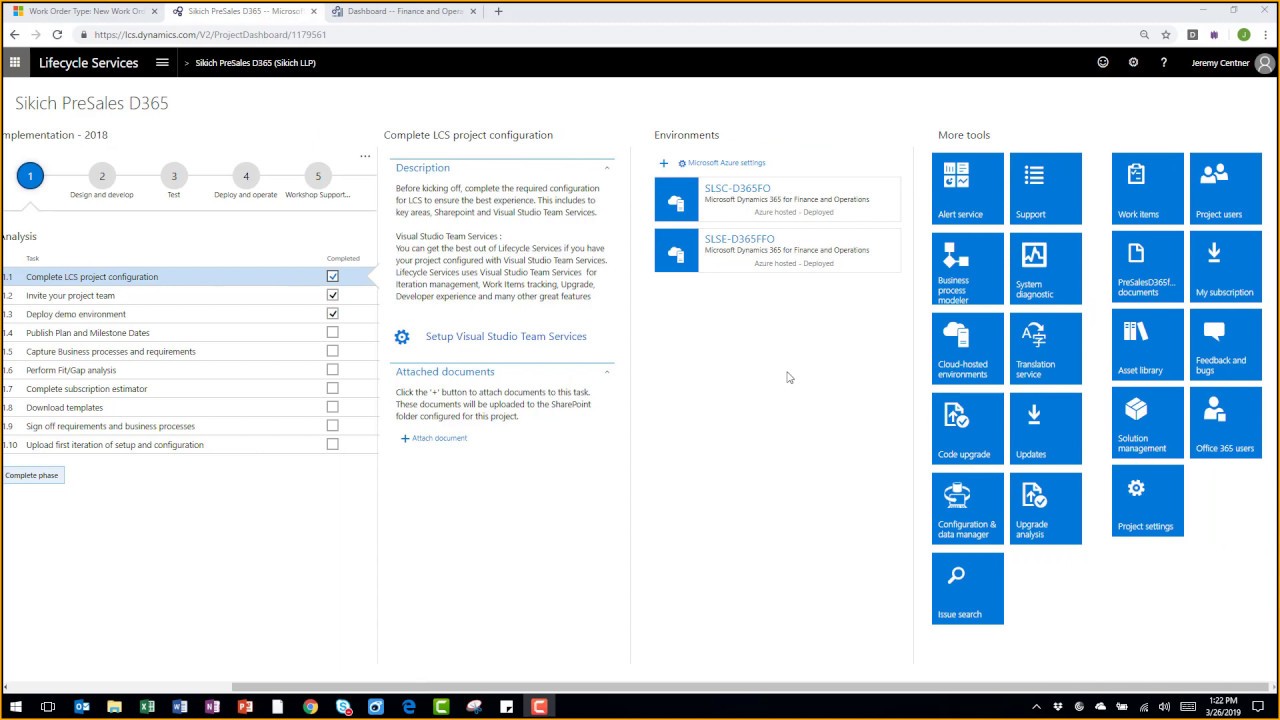Open the Project users tile

pos(1225,189)
